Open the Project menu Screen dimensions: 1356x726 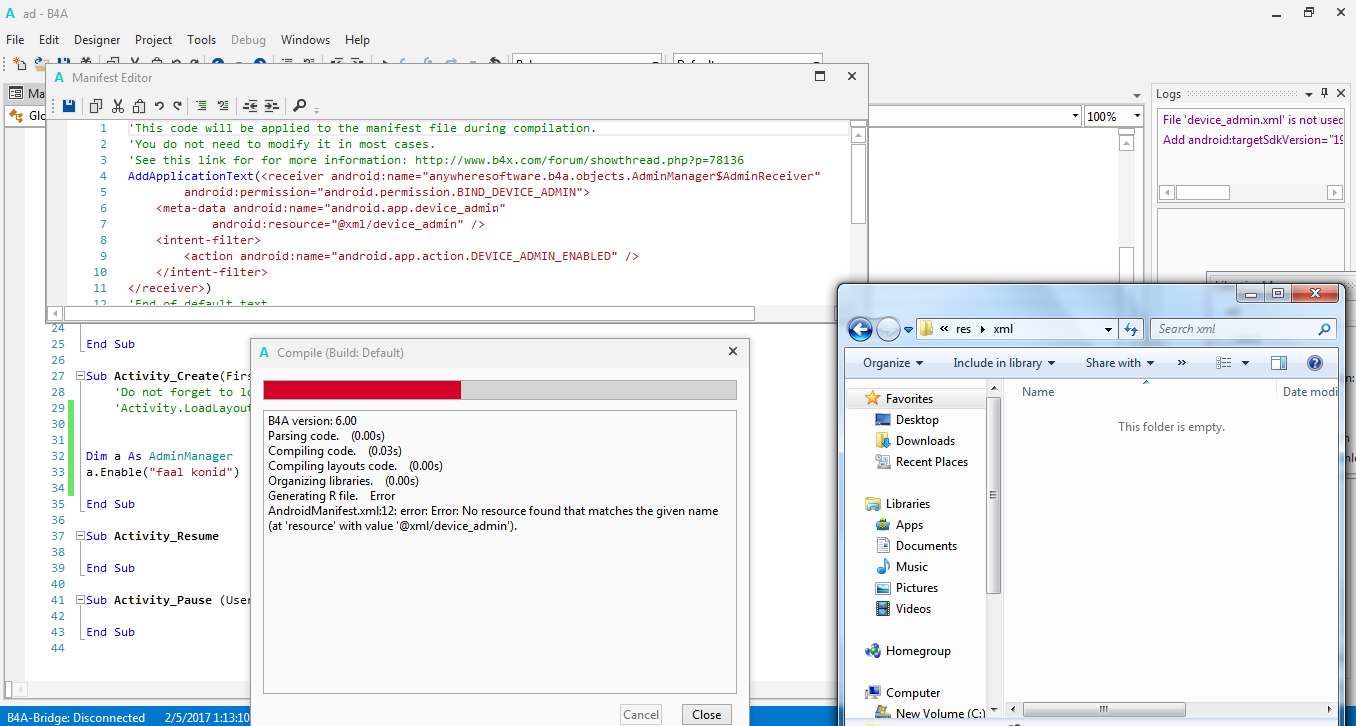(153, 40)
